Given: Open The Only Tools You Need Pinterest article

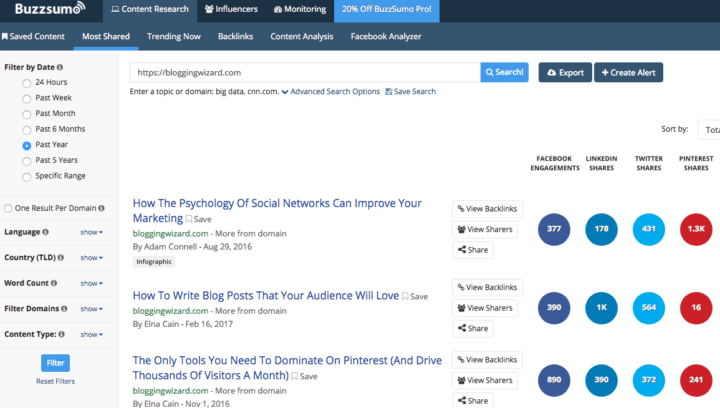Looking at the screenshot, I should 287,368.
